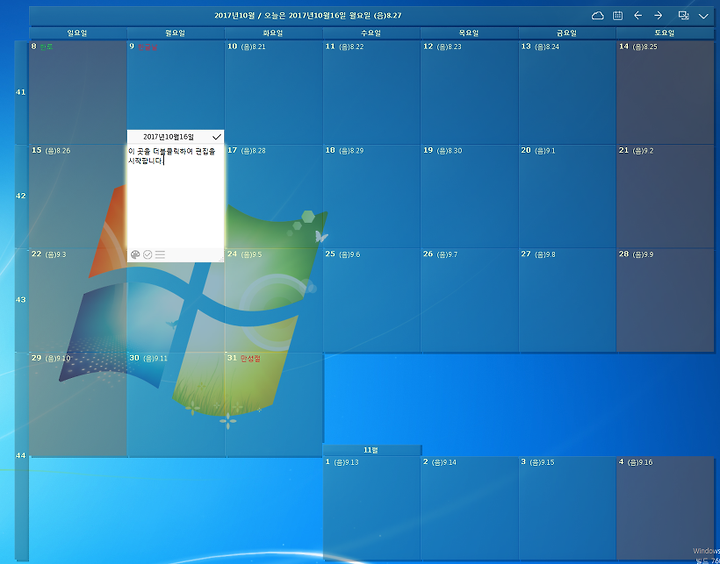Select week number 43 in sidebar
Screen dimensions: 720x564
[21, 300]
